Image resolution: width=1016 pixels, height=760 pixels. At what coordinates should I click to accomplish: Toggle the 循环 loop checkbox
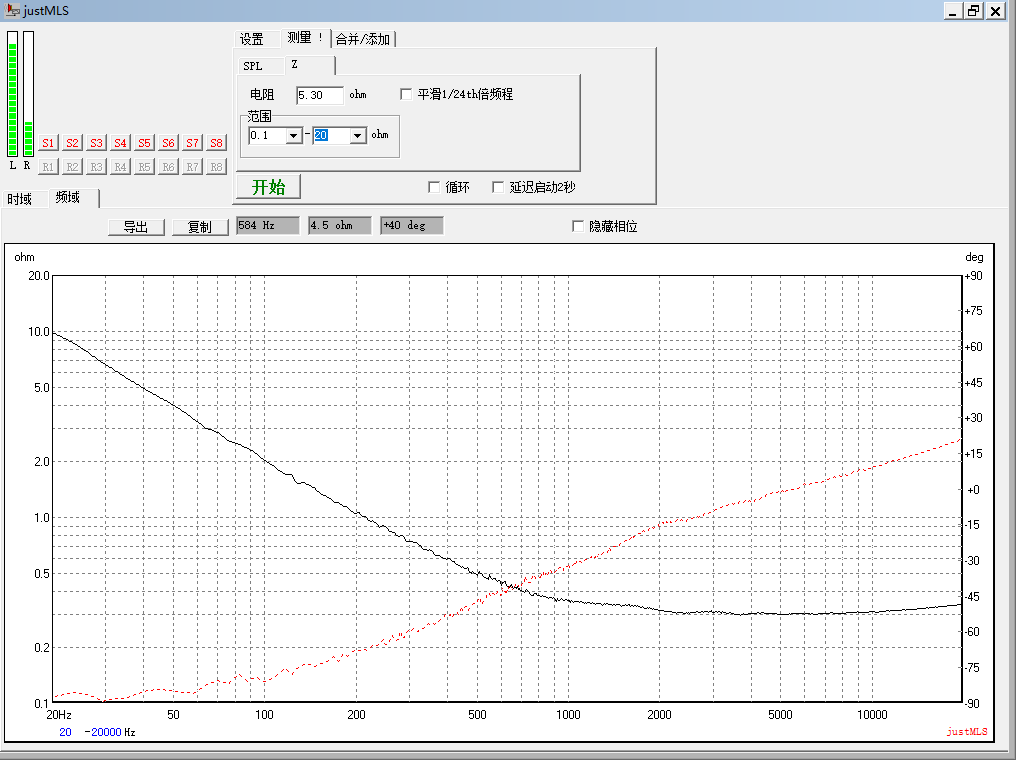[x=434, y=187]
